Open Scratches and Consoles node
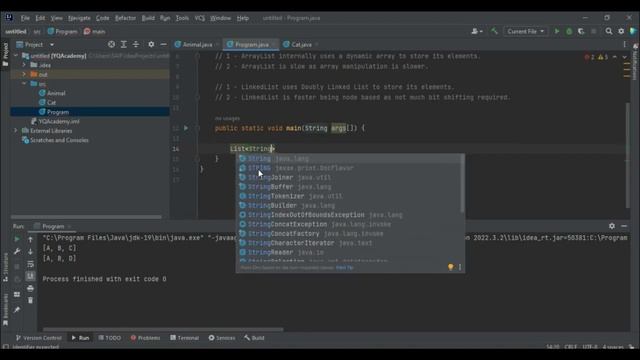 coord(59,140)
